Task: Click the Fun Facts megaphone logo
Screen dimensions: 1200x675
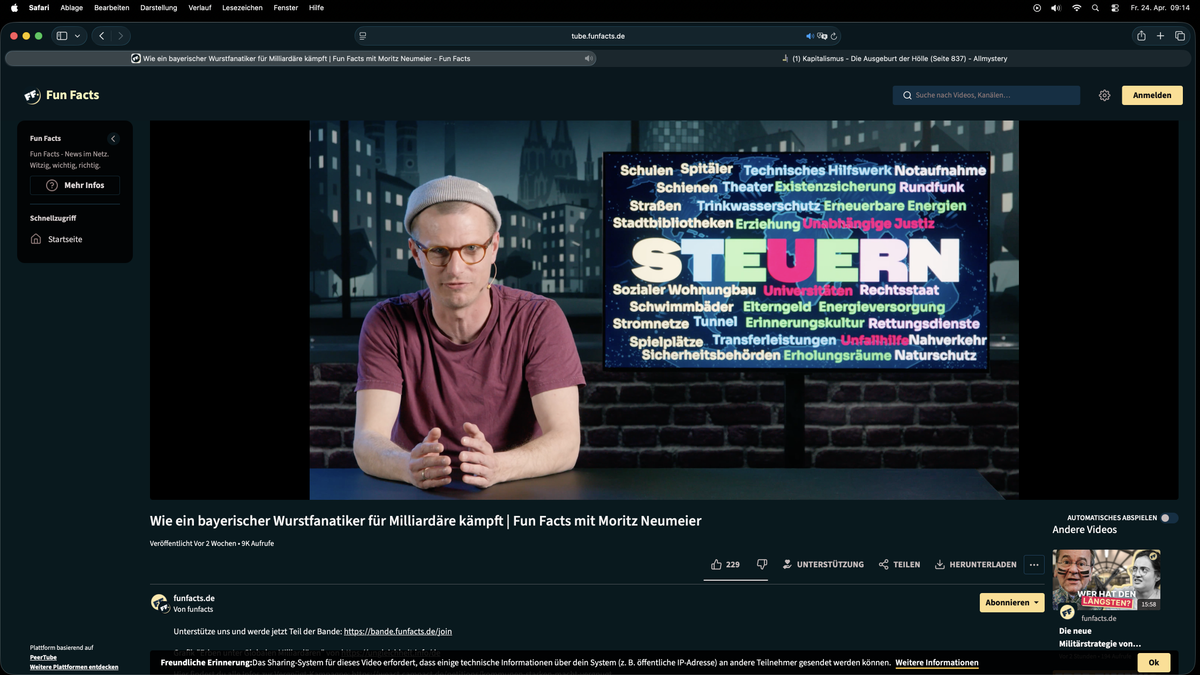Action: 33,96
